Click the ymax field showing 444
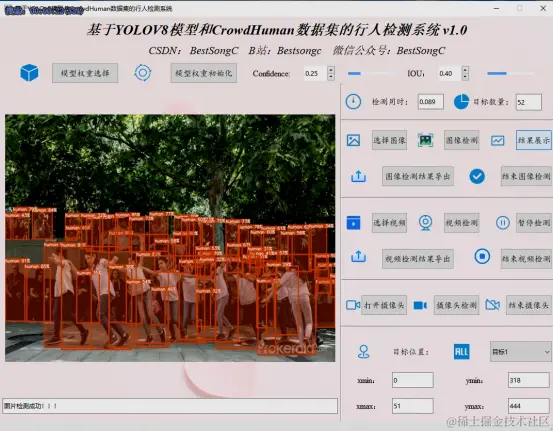554x432 pixels. tap(529, 406)
